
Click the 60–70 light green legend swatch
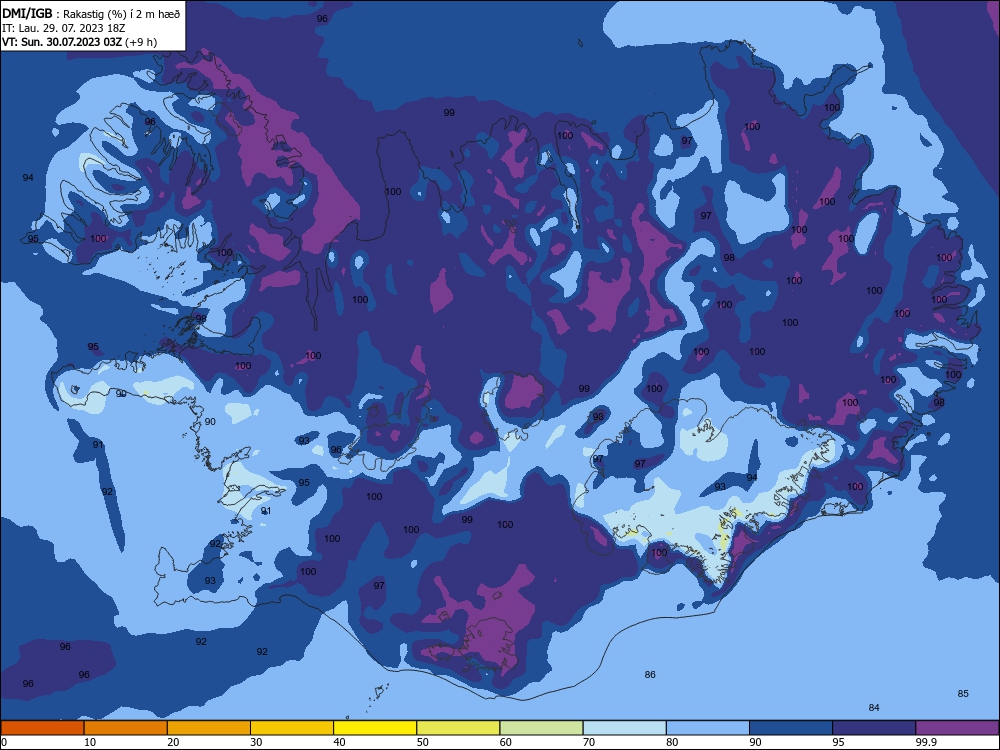541,728
